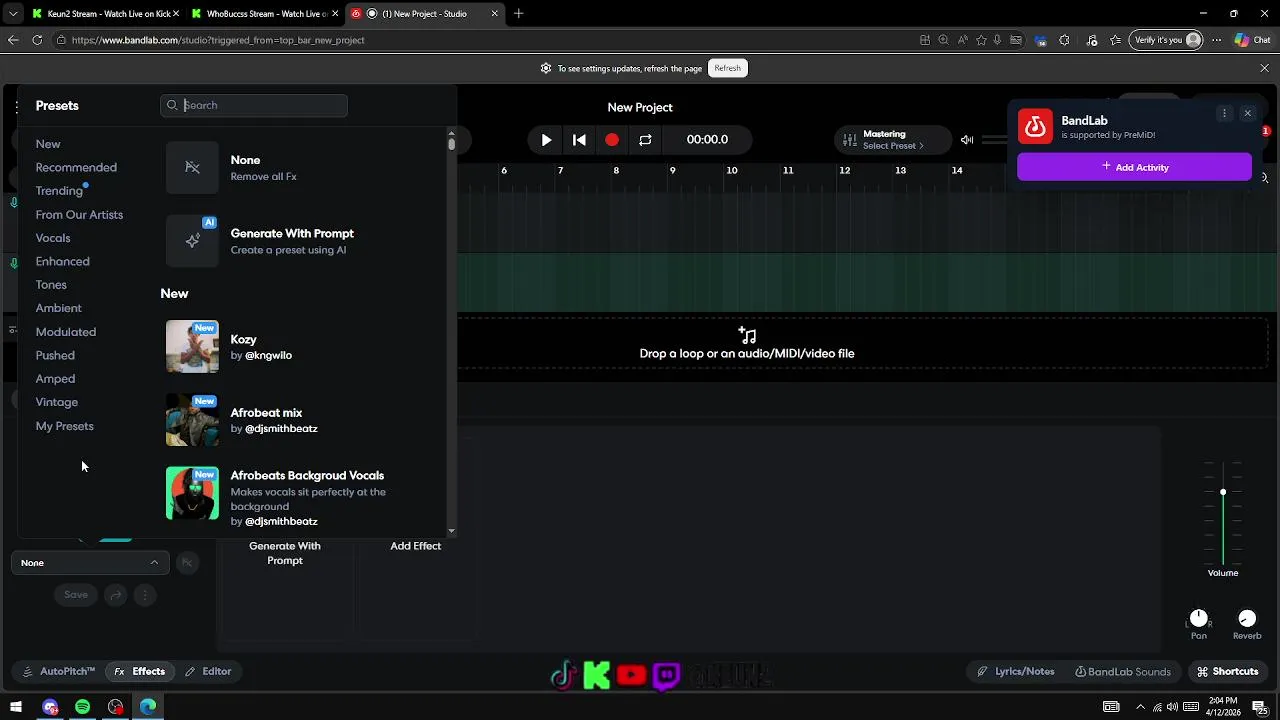Switch to Keun2 Stream browser tab
The height and width of the screenshot is (720, 1280).
105,14
